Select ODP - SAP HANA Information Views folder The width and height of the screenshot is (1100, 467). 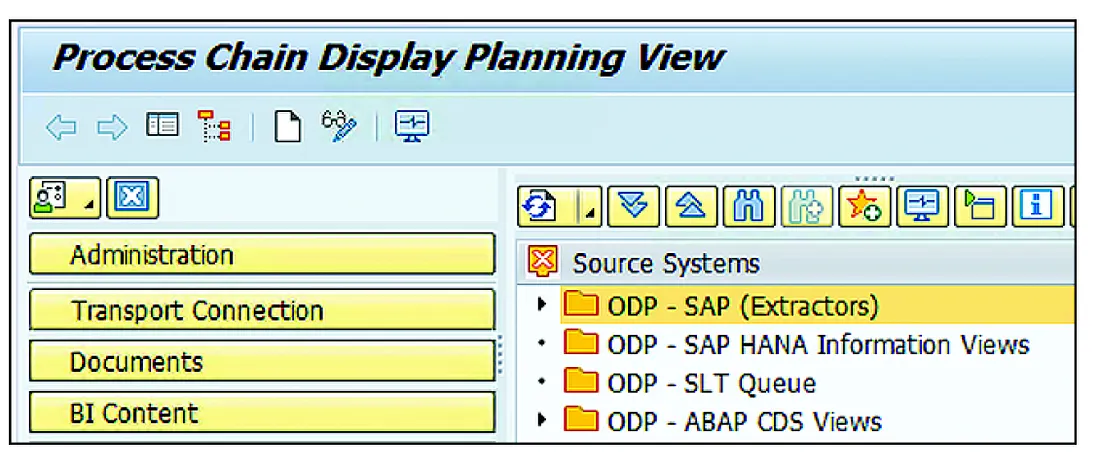(818, 345)
